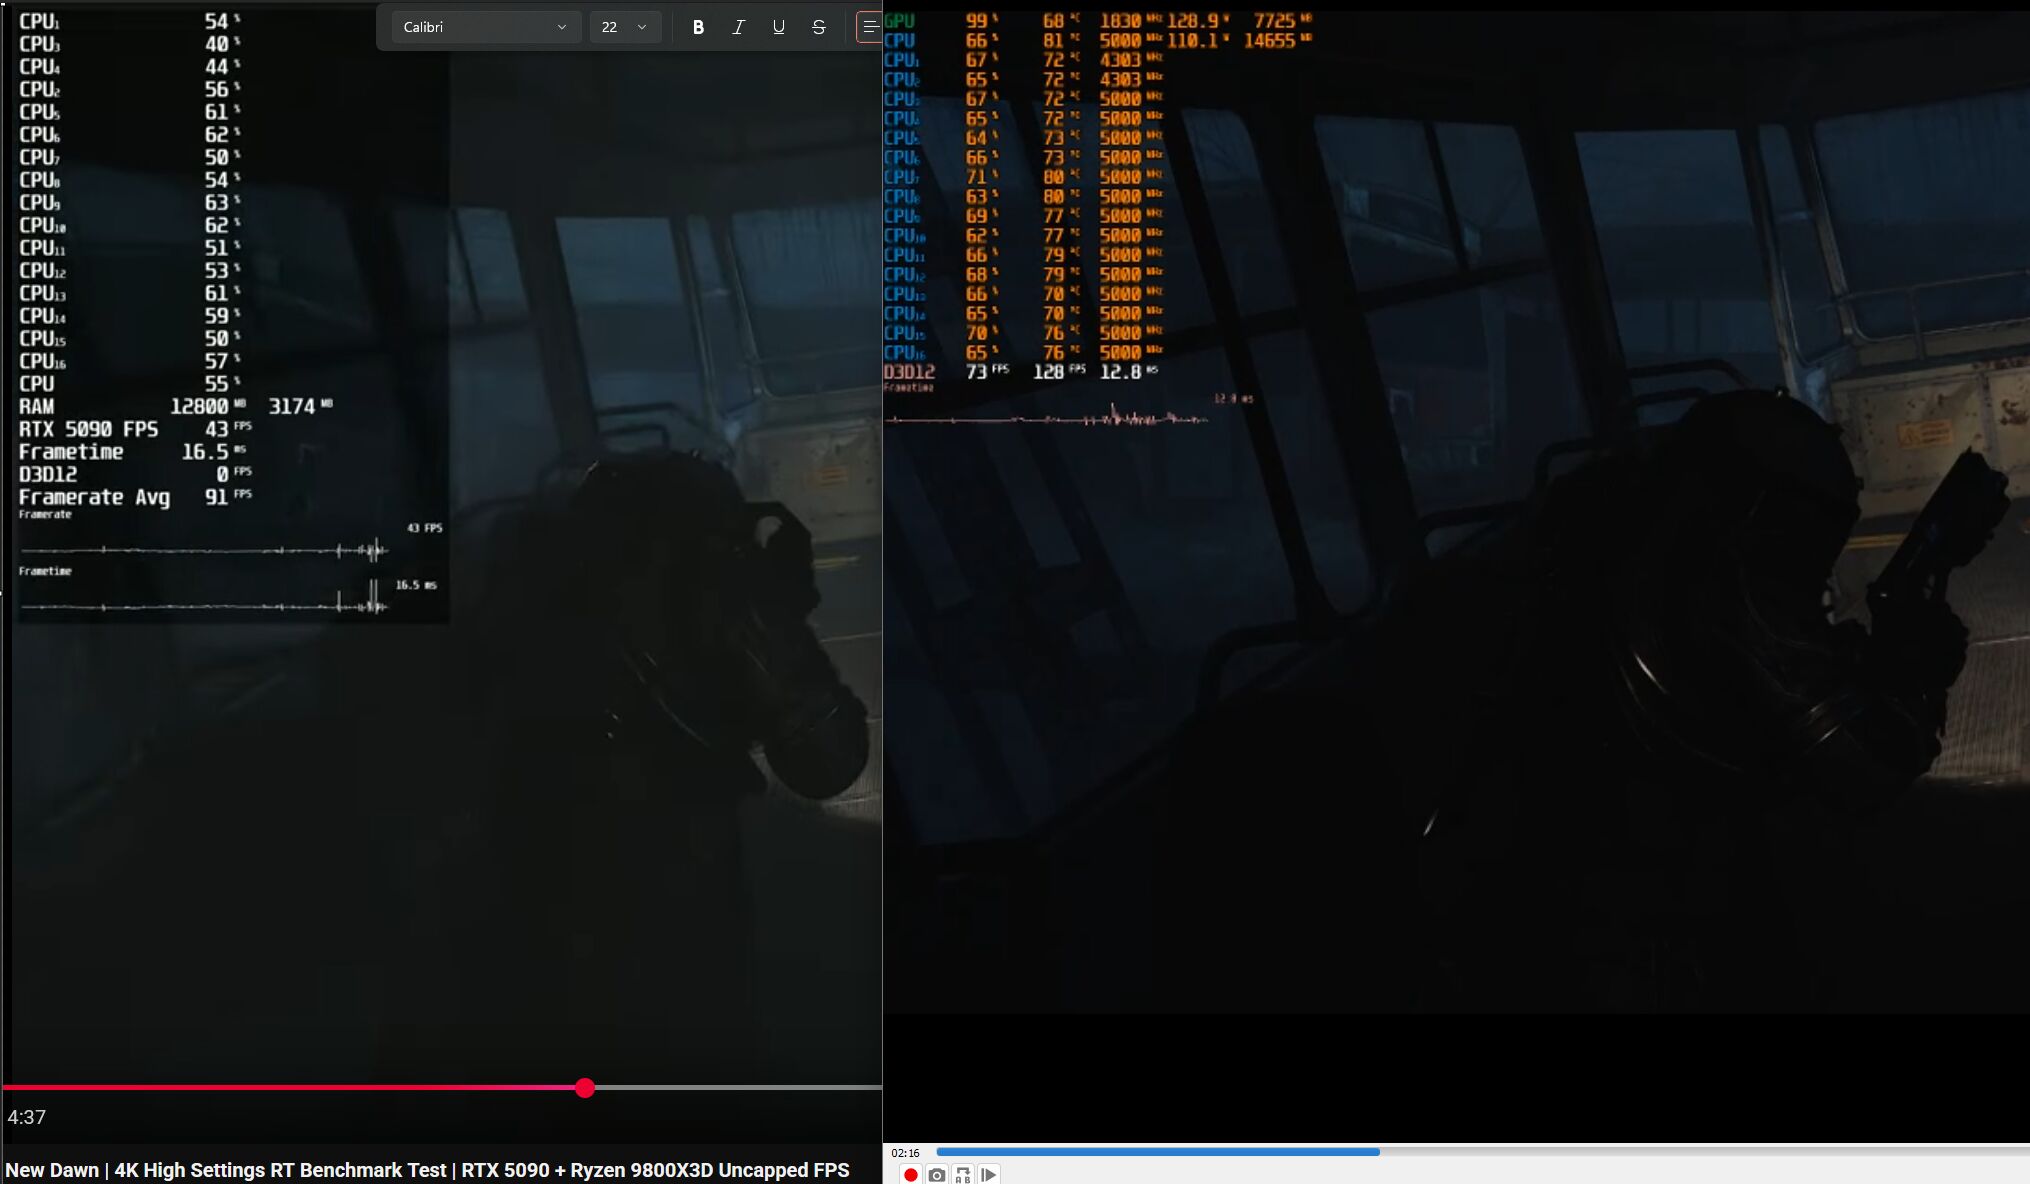Click the left-align paragraph icon
The width and height of the screenshot is (2030, 1184).
[x=870, y=27]
